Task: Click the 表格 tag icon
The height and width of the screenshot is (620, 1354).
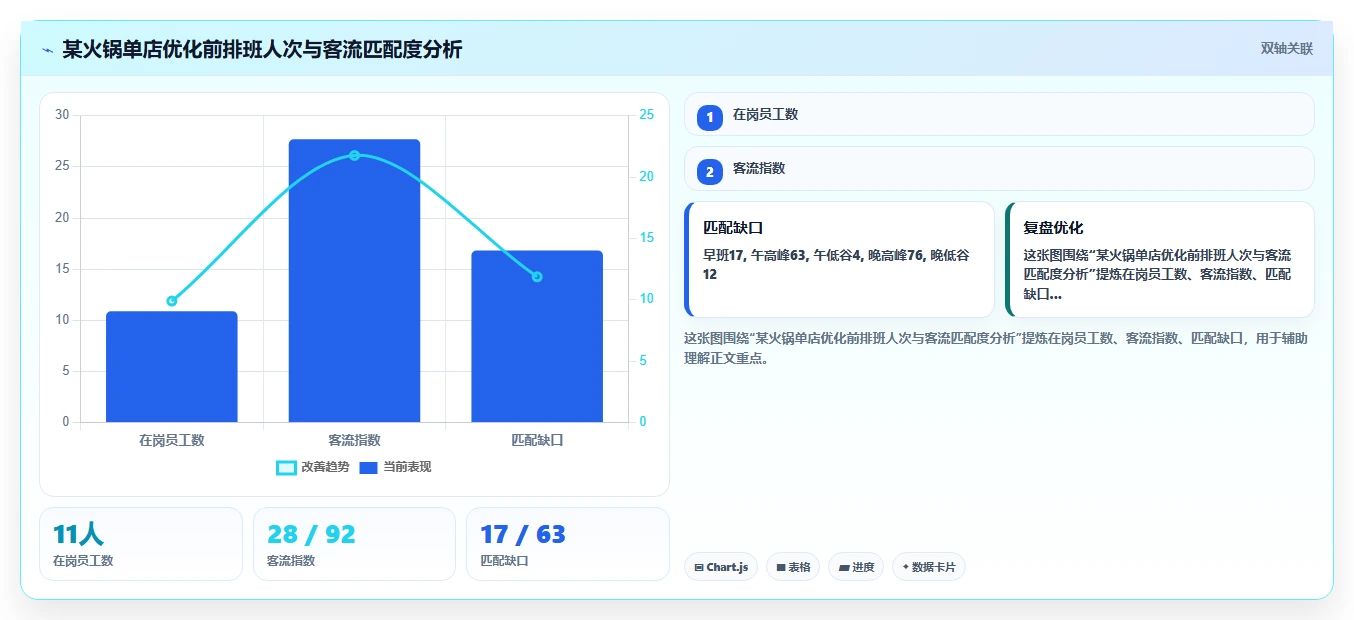Action: tap(781, 568)
